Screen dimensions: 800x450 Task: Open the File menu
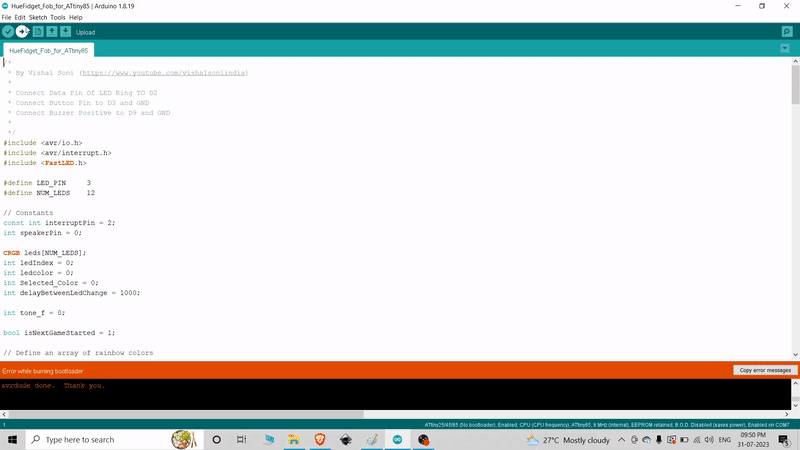point(7,18)
